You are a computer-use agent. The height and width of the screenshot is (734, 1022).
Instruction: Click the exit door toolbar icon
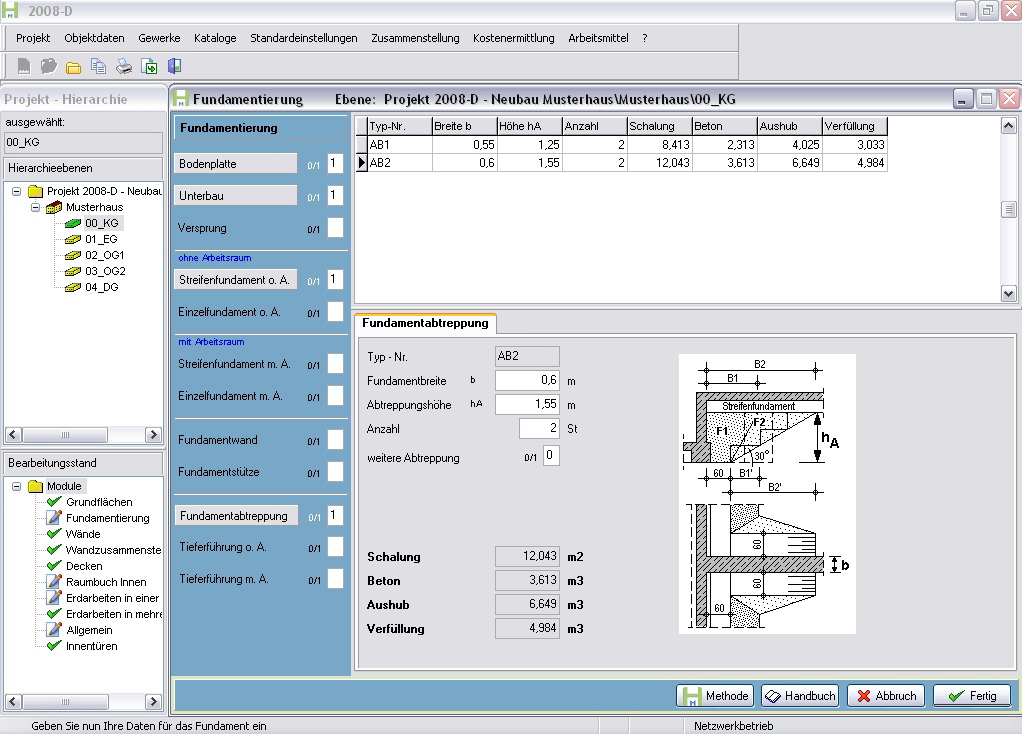[175, 67]
